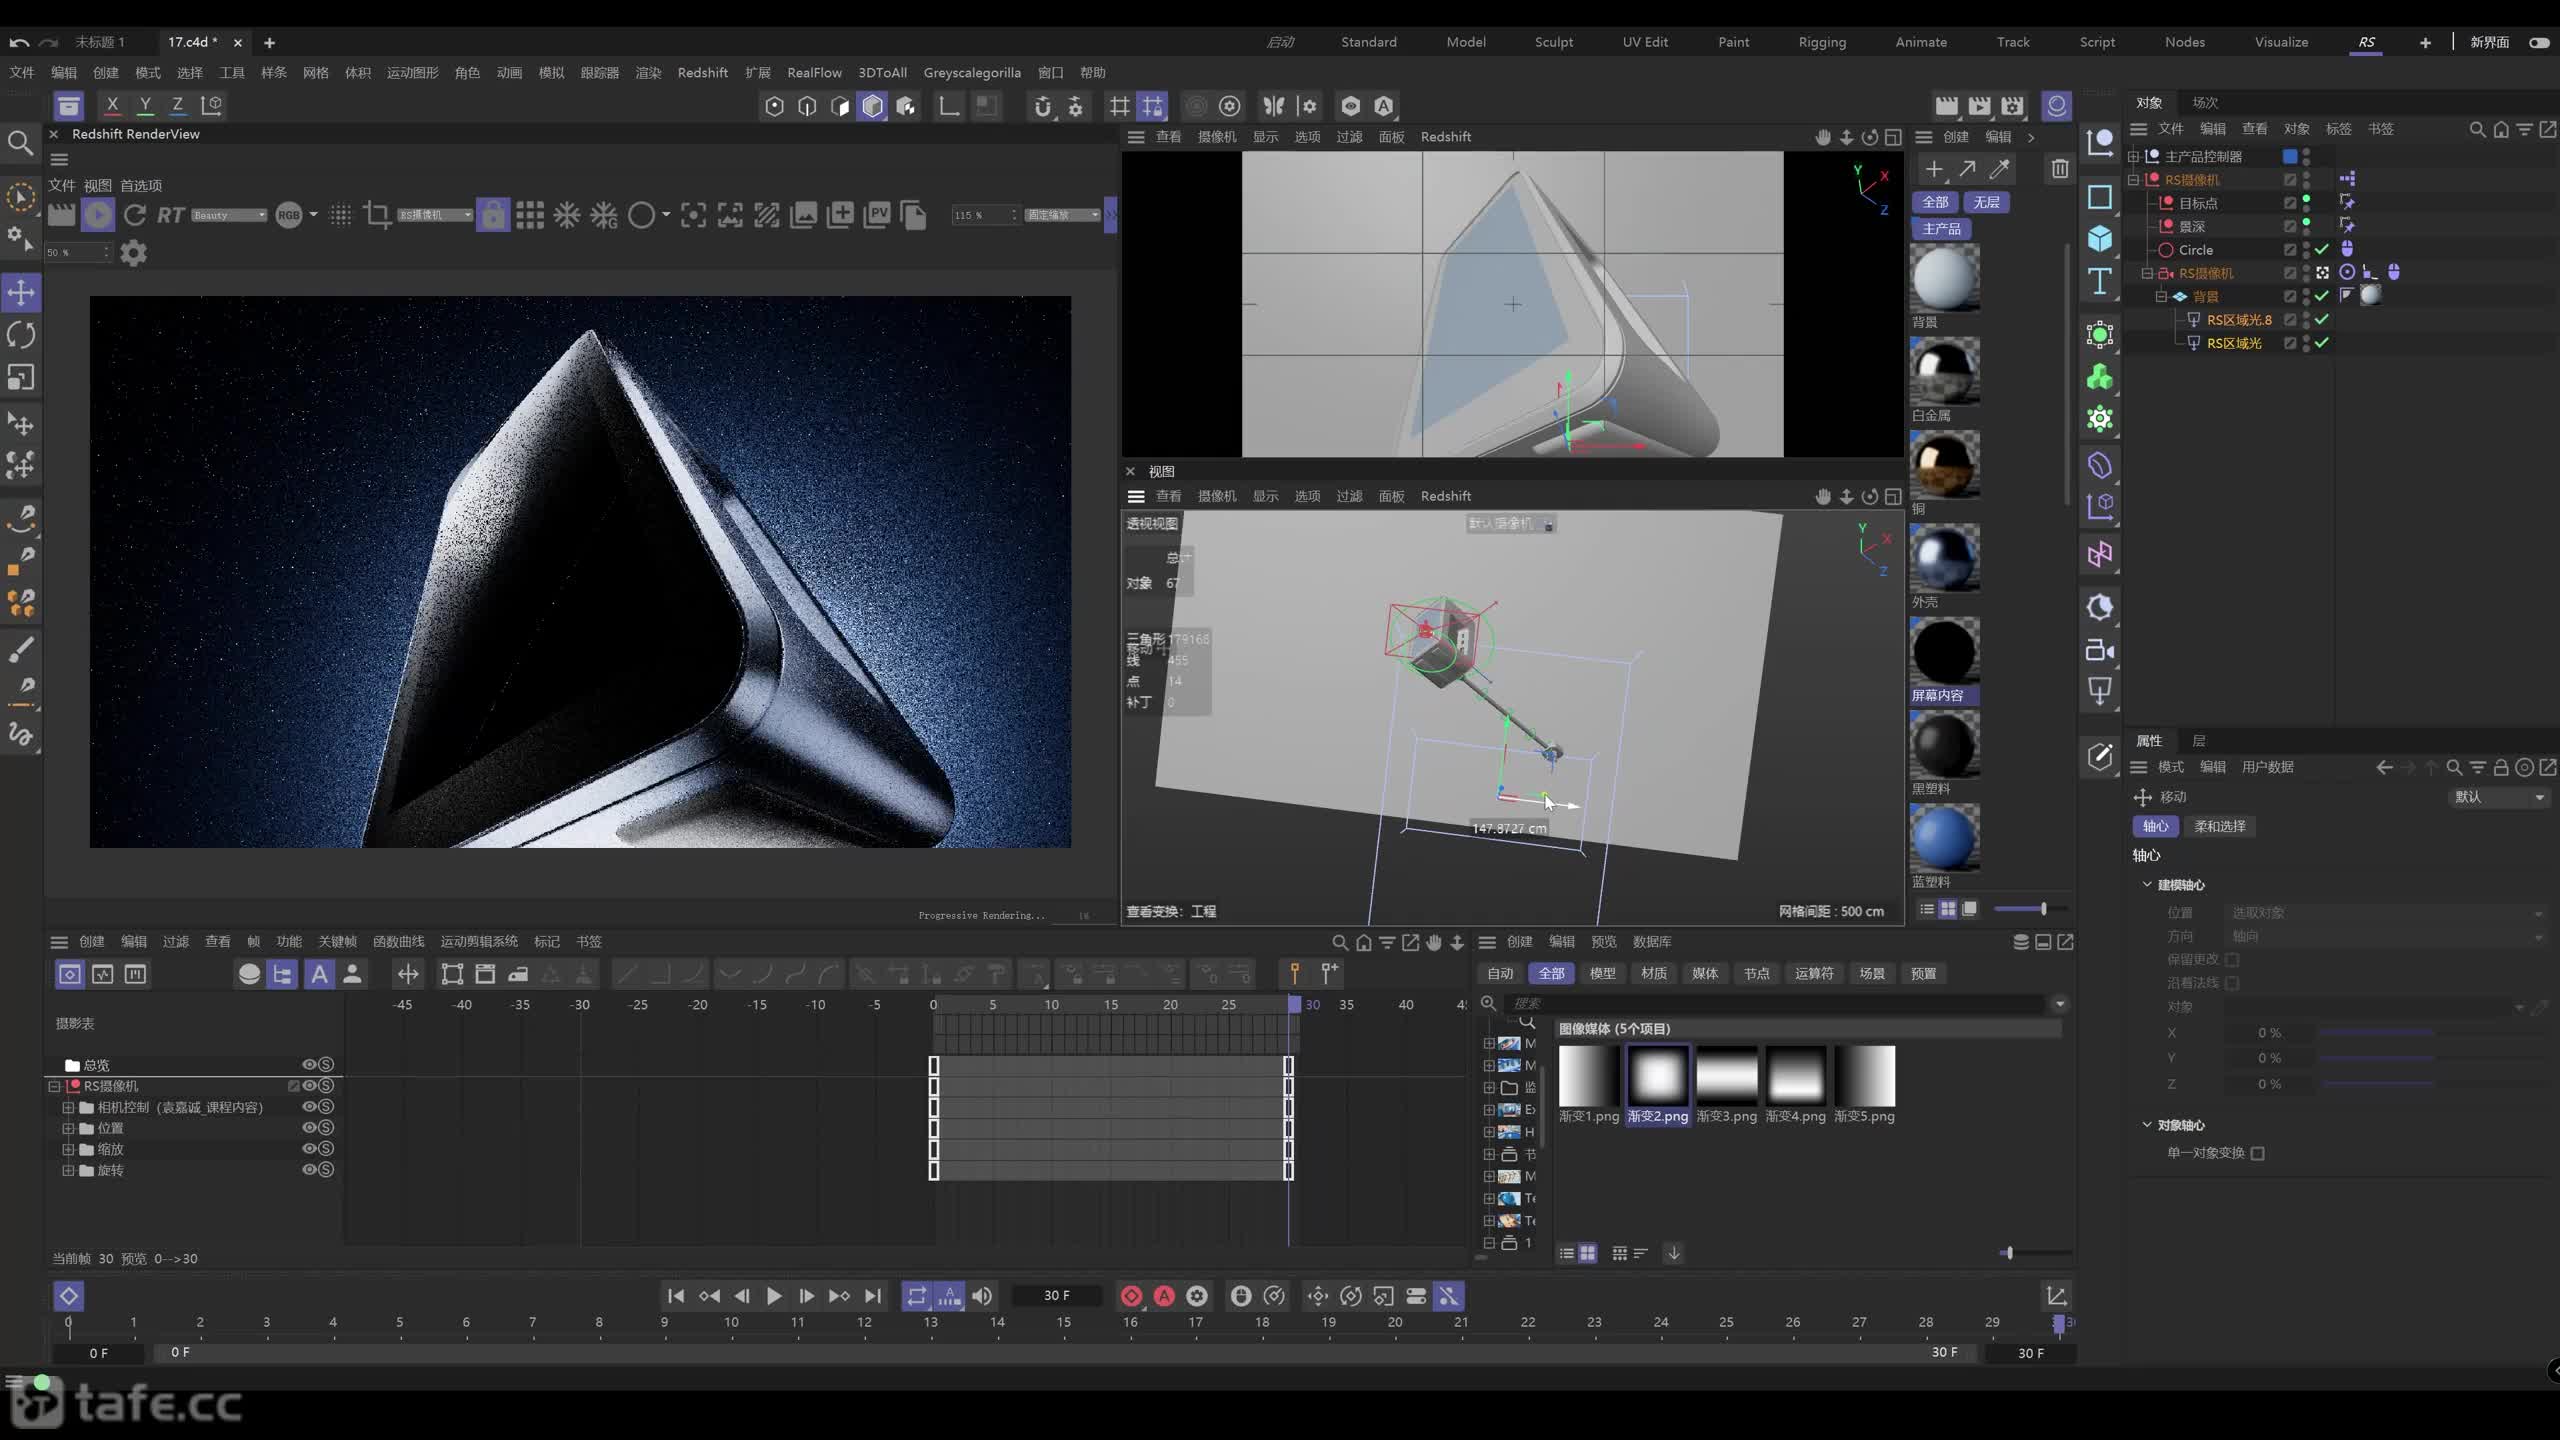This screenshot has height=1440, width=2560.
Task: Enable autokeying button
Action: pos(1164,1296)
